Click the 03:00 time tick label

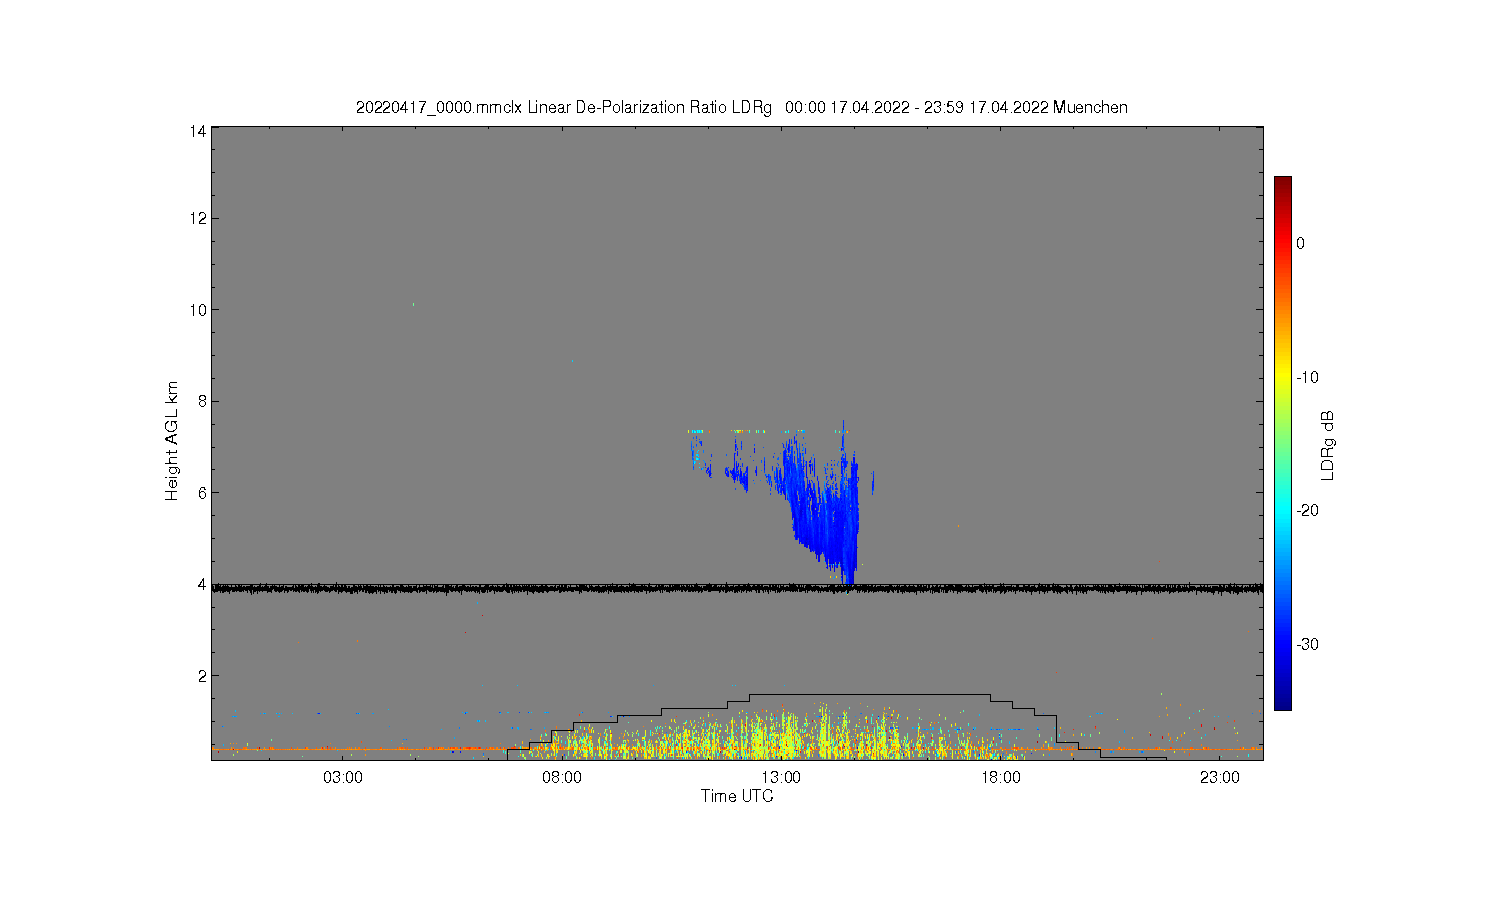coord(343,777)
